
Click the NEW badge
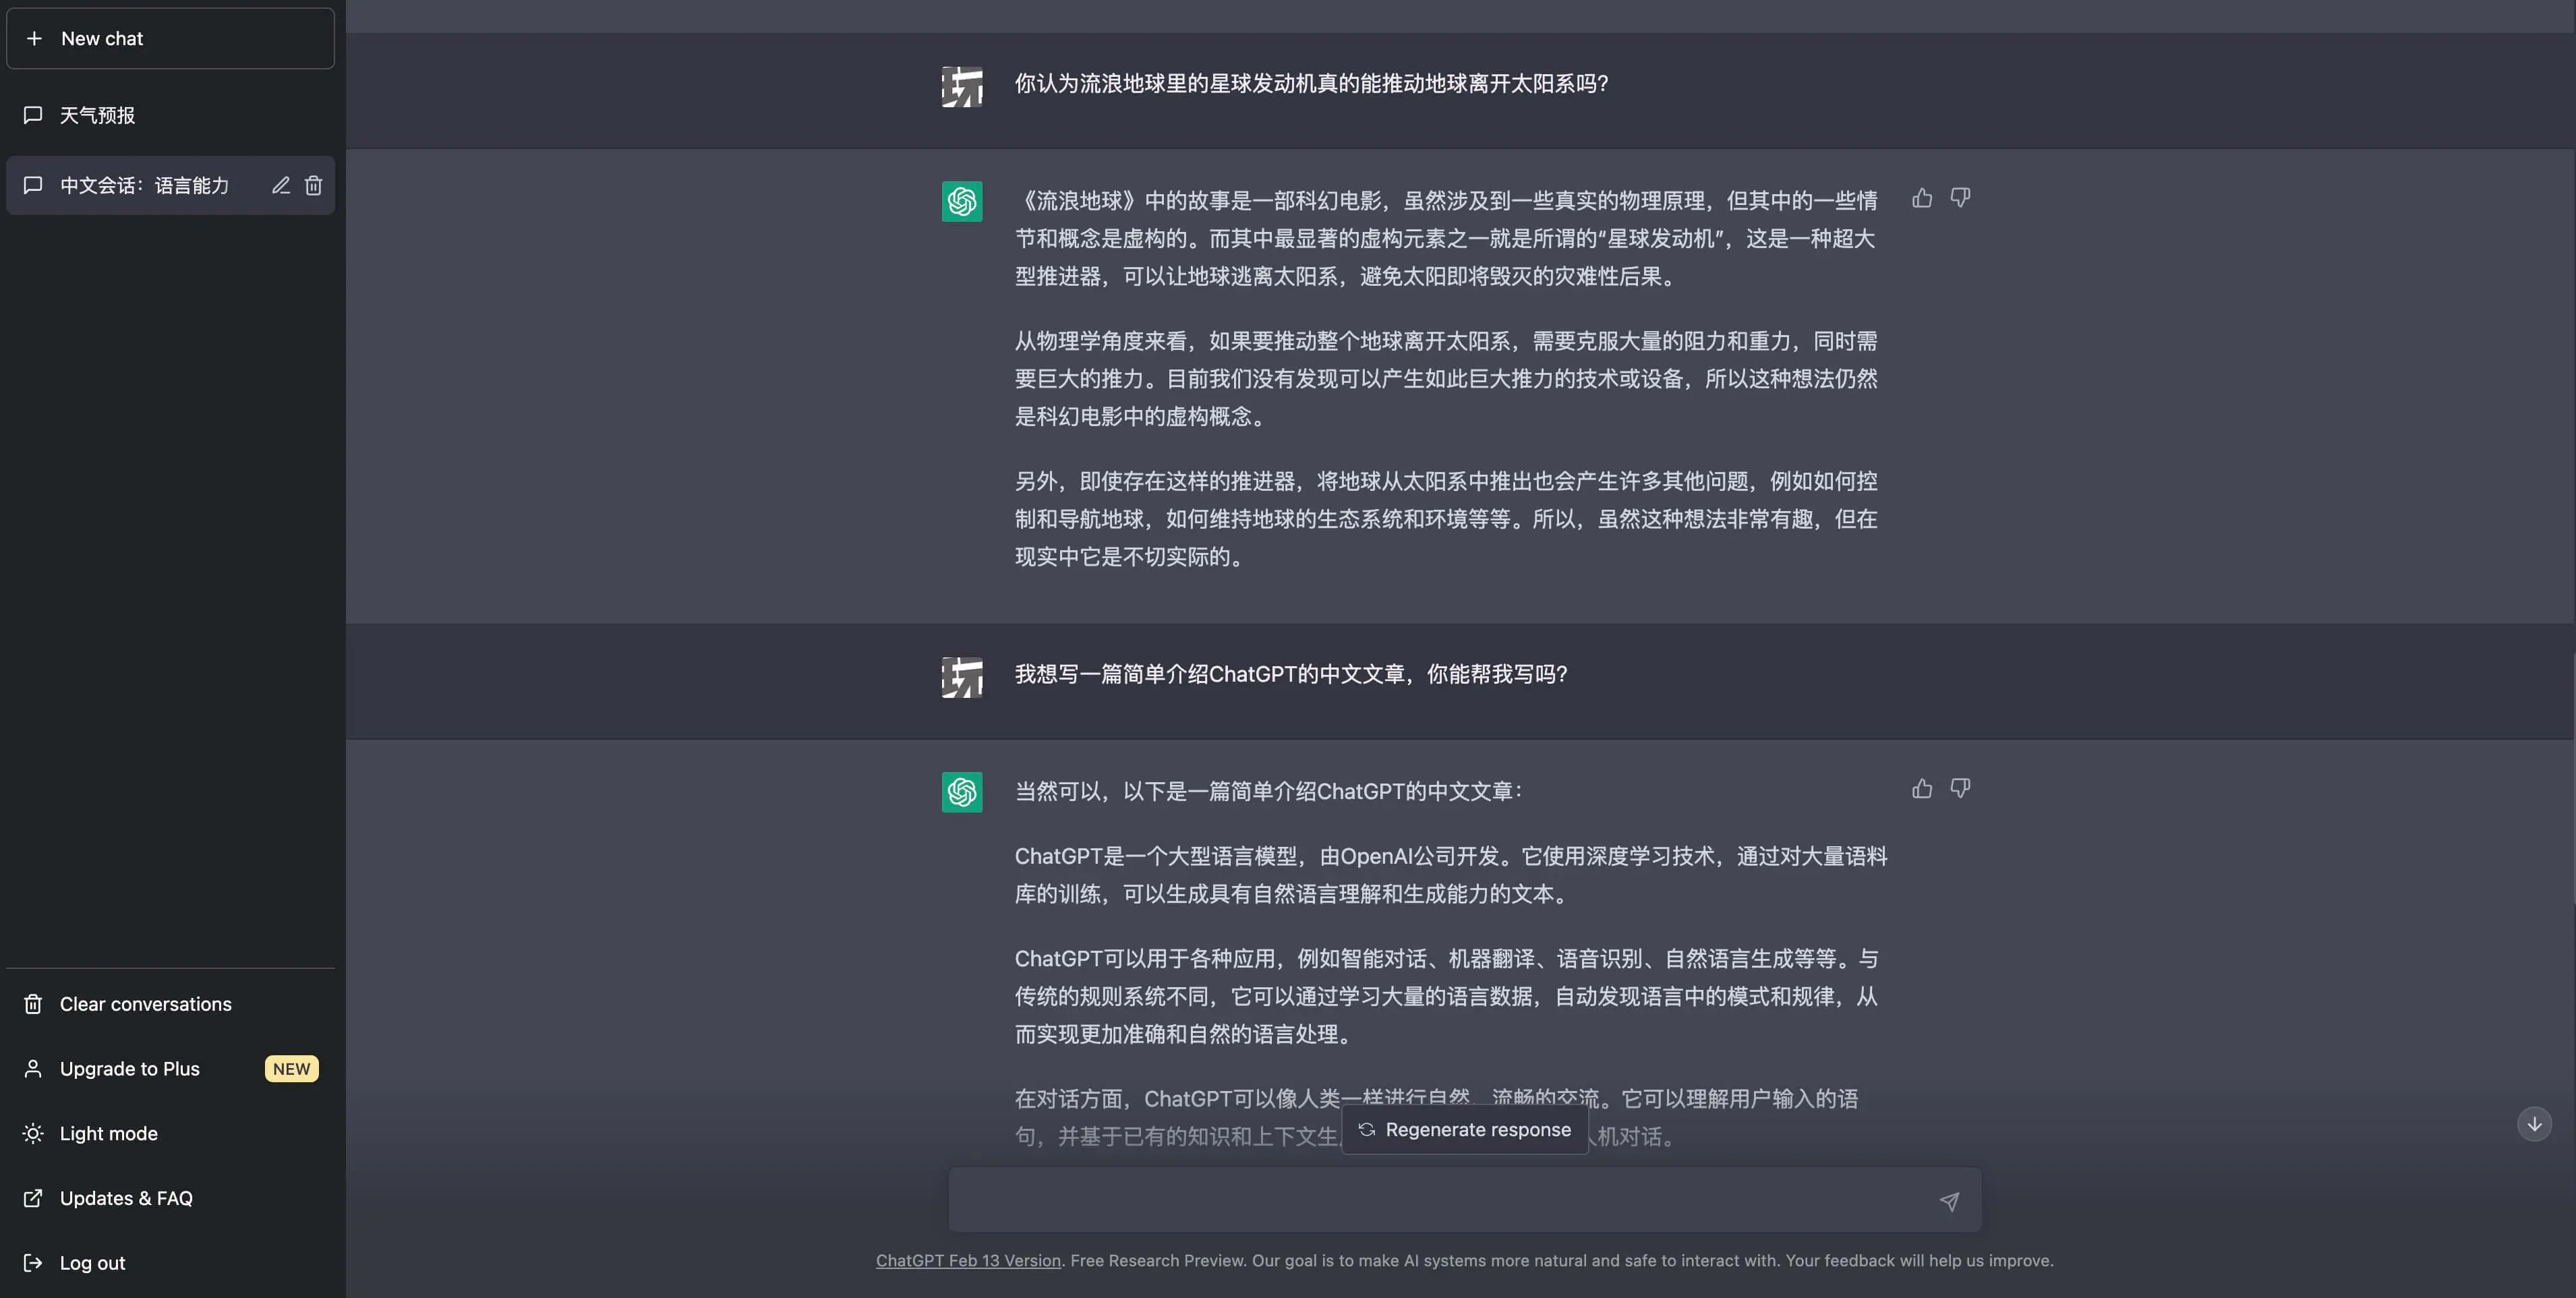tap(291, 1069)
